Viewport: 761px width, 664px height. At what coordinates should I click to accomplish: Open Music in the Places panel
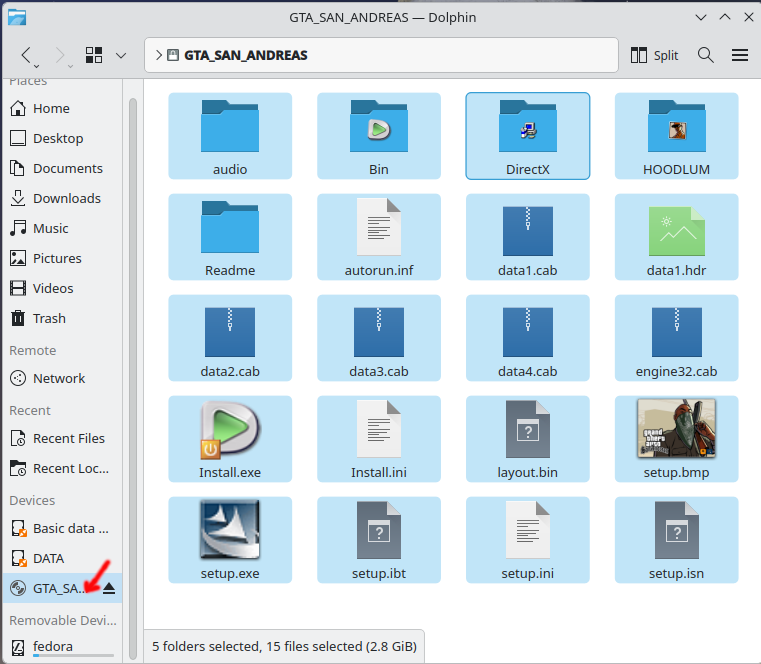[62, 228]
